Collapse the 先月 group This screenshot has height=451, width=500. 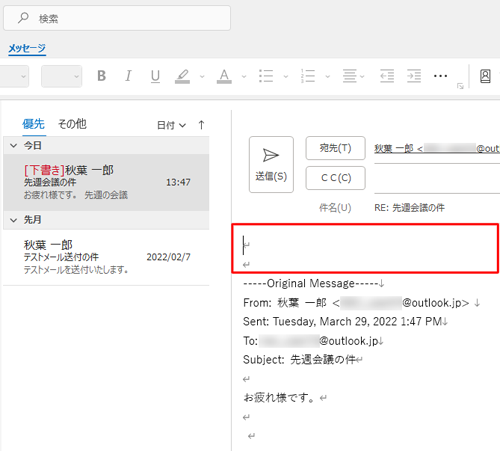point(14,220)
